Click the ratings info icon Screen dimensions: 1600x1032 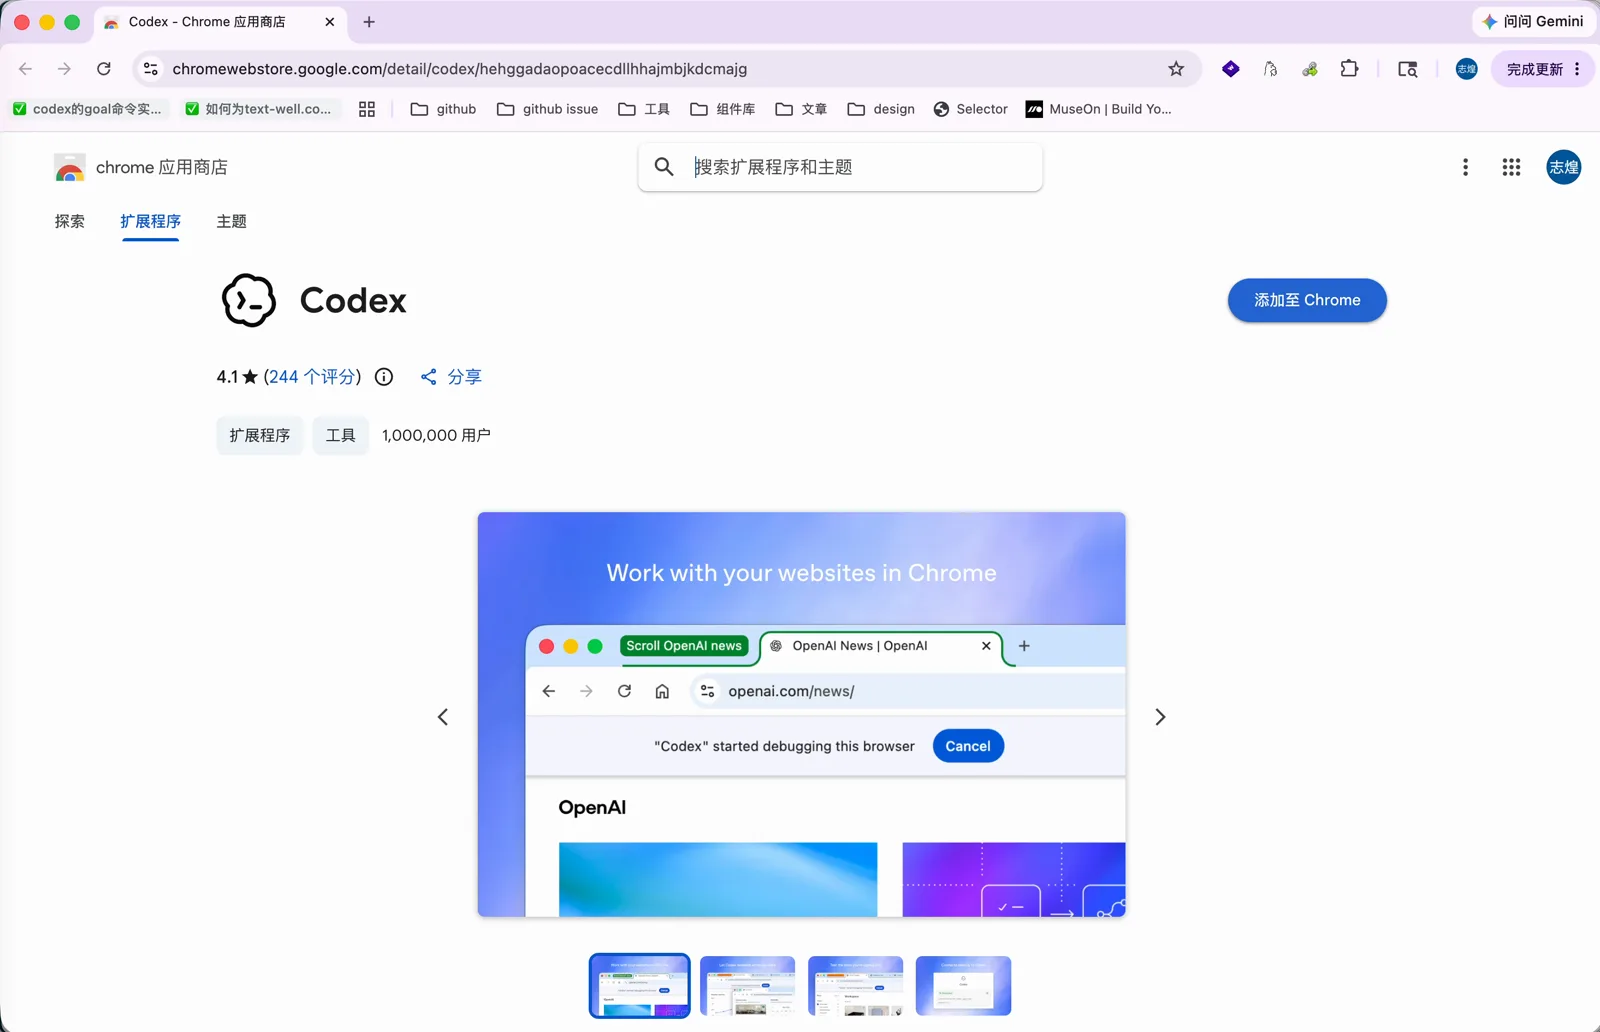[x=384, y=377]
